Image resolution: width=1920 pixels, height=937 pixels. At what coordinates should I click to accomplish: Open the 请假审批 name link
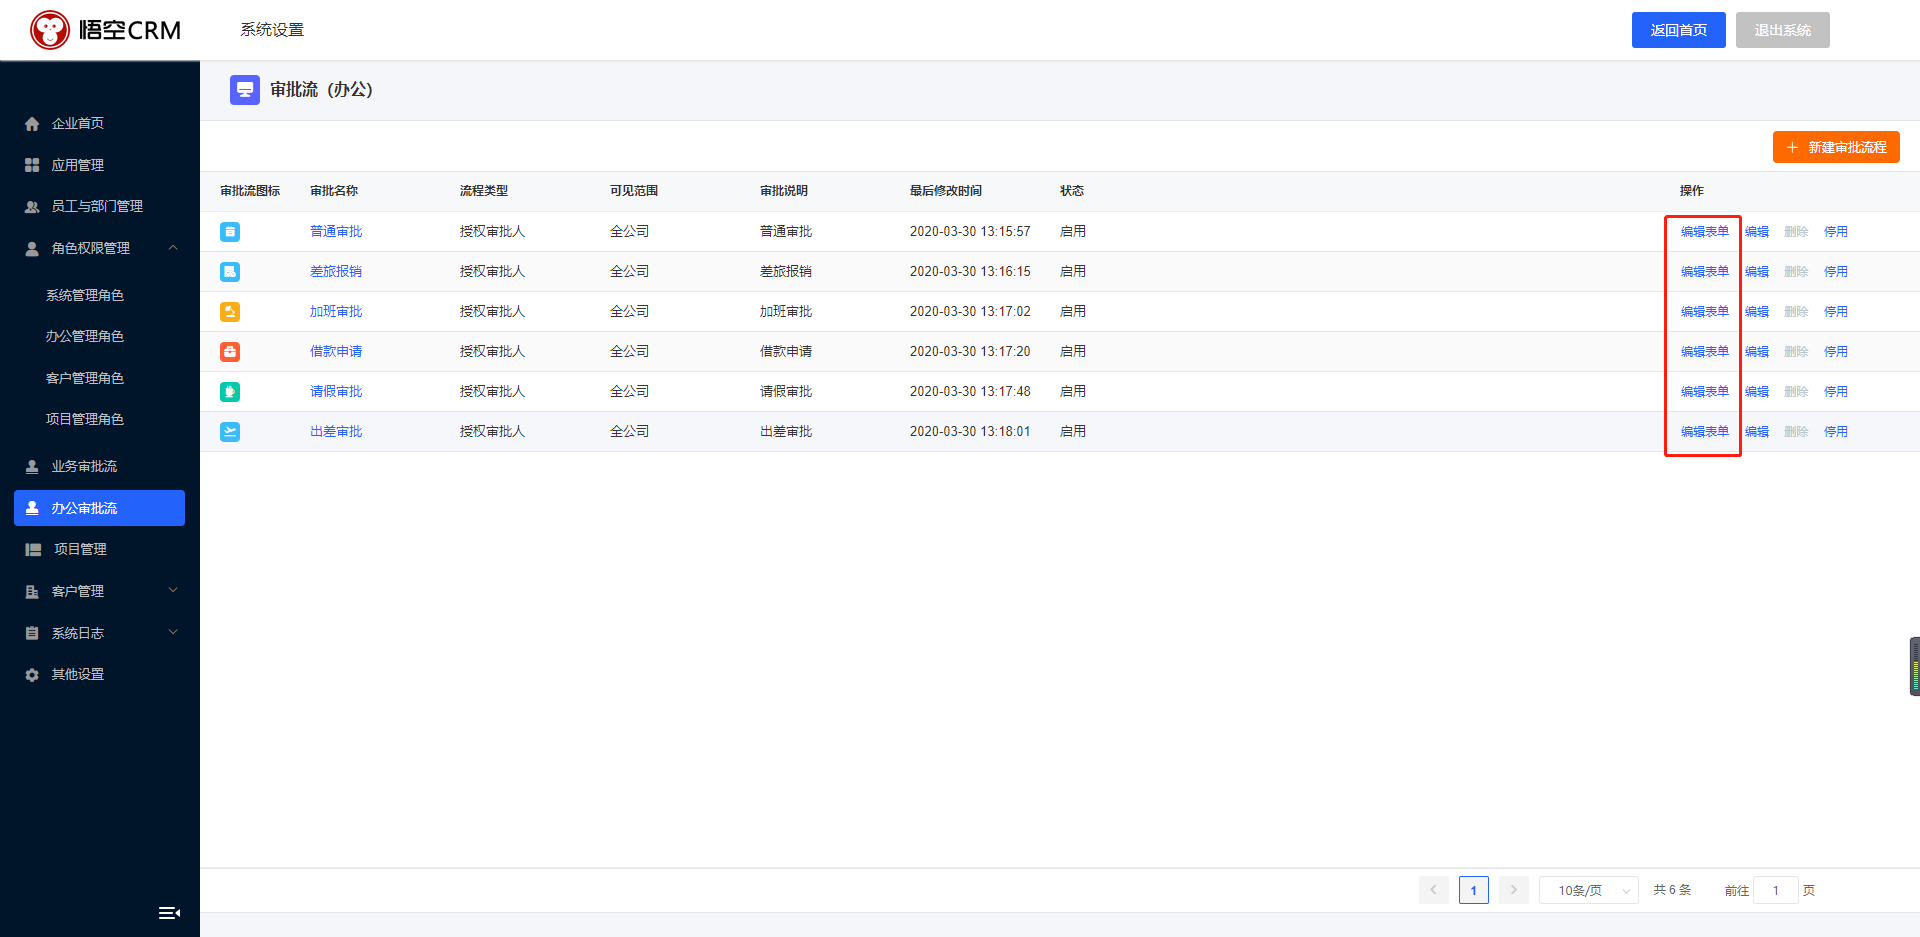tap(336, 392)
